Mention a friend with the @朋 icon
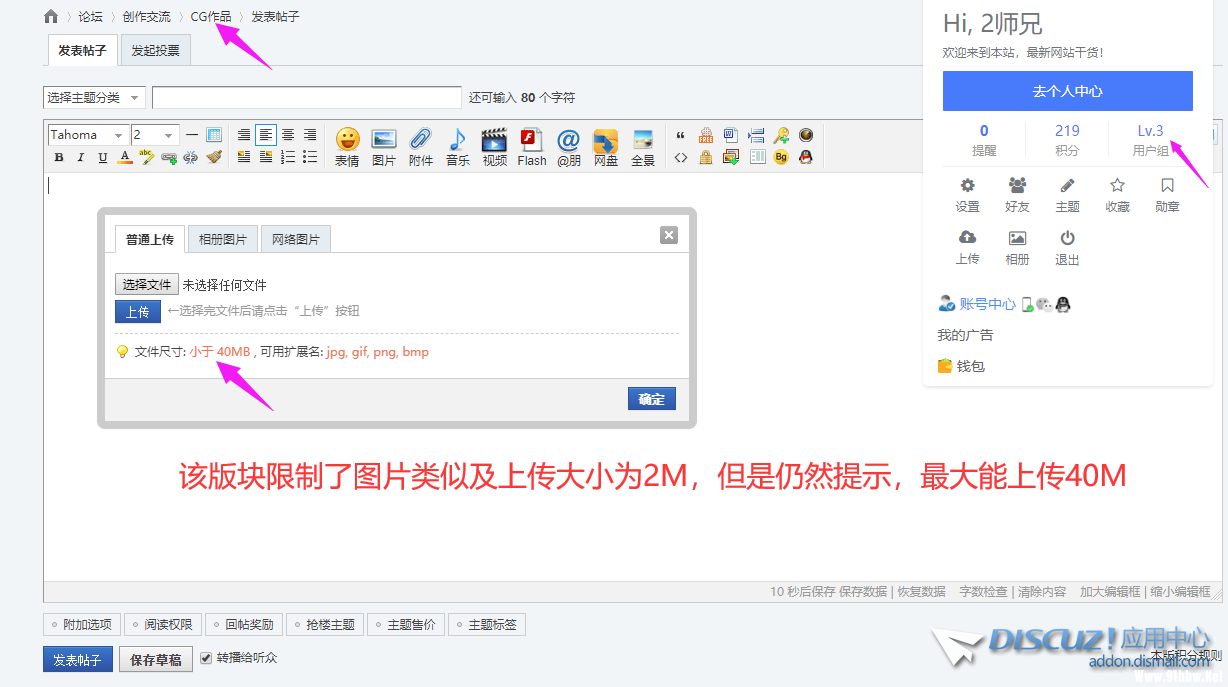Screen dimensions: 1228x687 coord(568,146)
